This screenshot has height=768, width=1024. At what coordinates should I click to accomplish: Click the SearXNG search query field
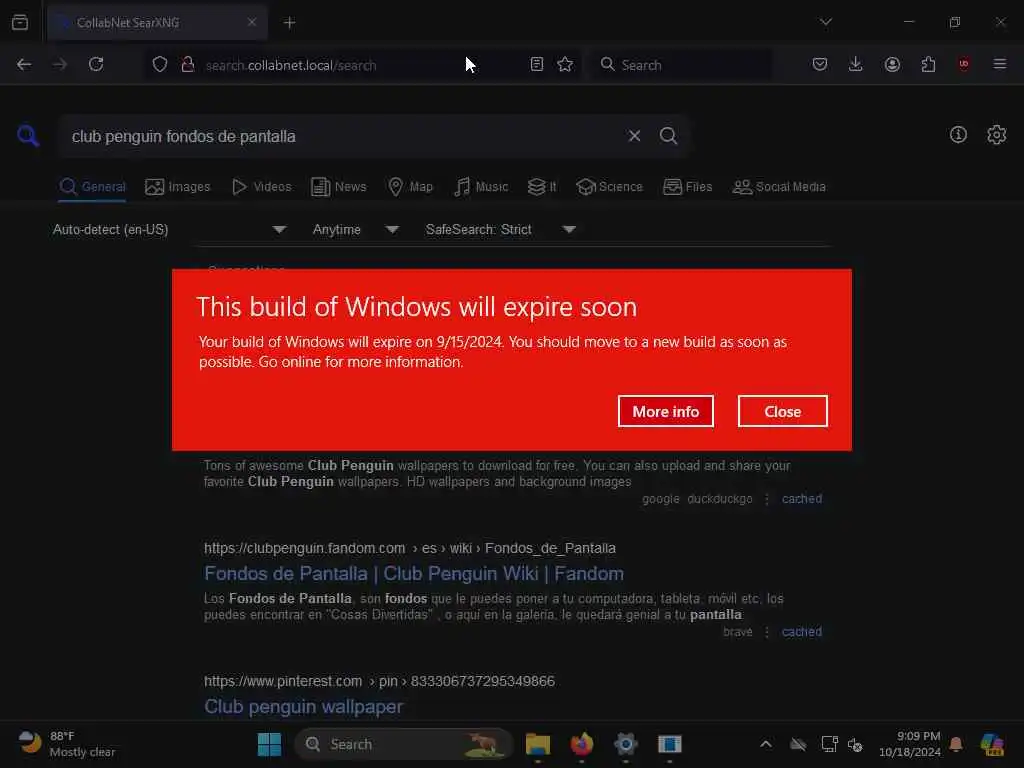coord(340,136)
